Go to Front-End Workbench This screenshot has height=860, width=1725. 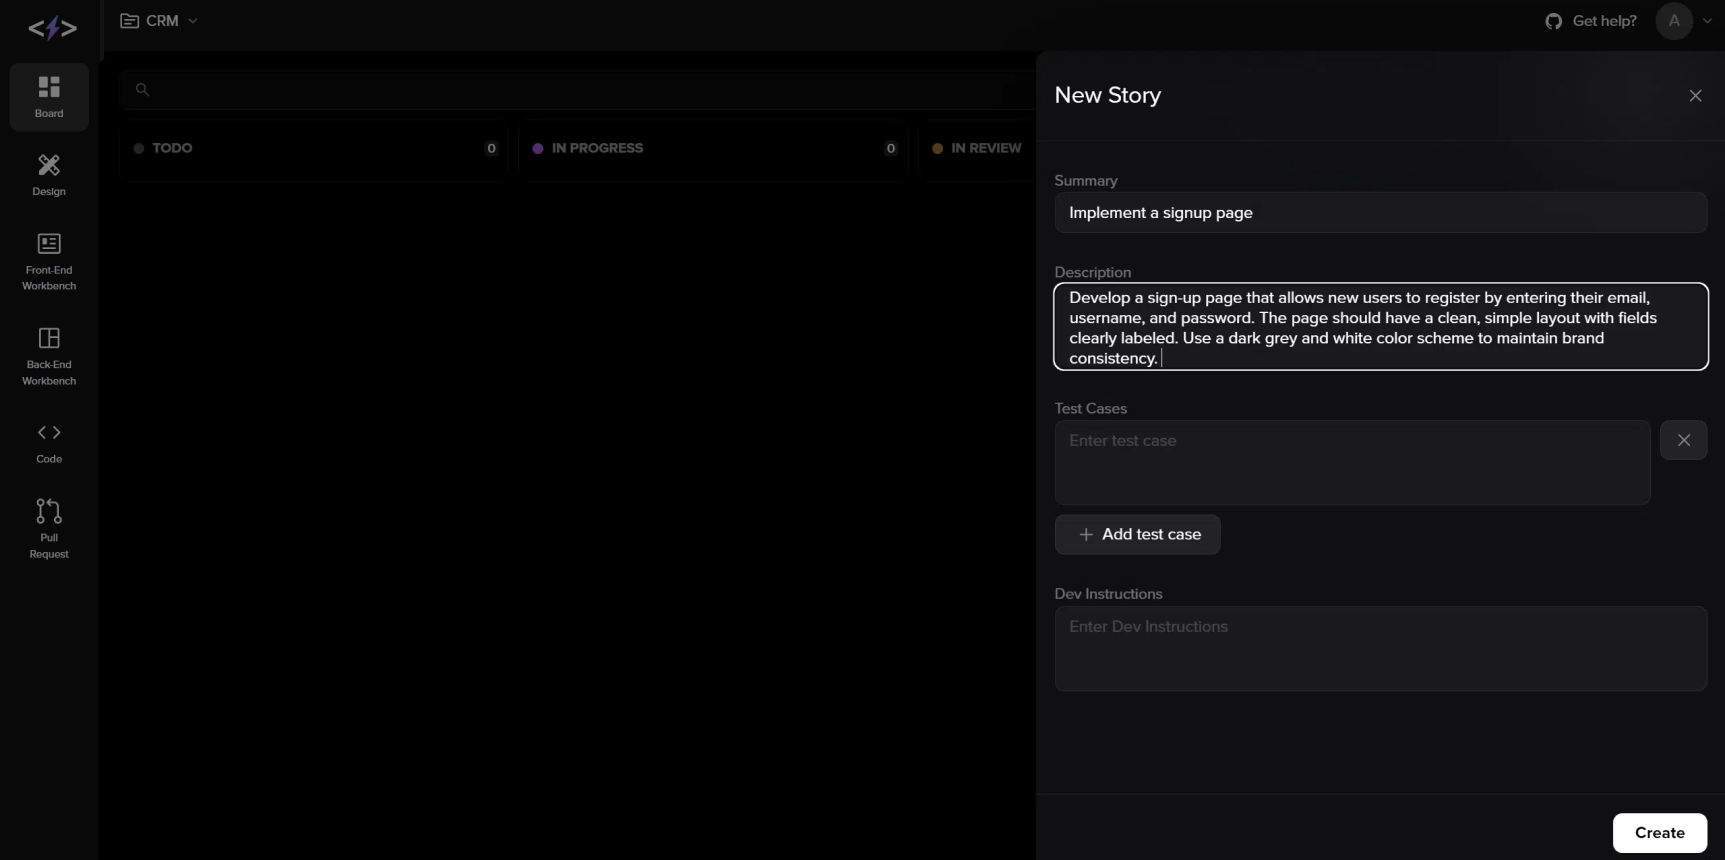(49, 261)
